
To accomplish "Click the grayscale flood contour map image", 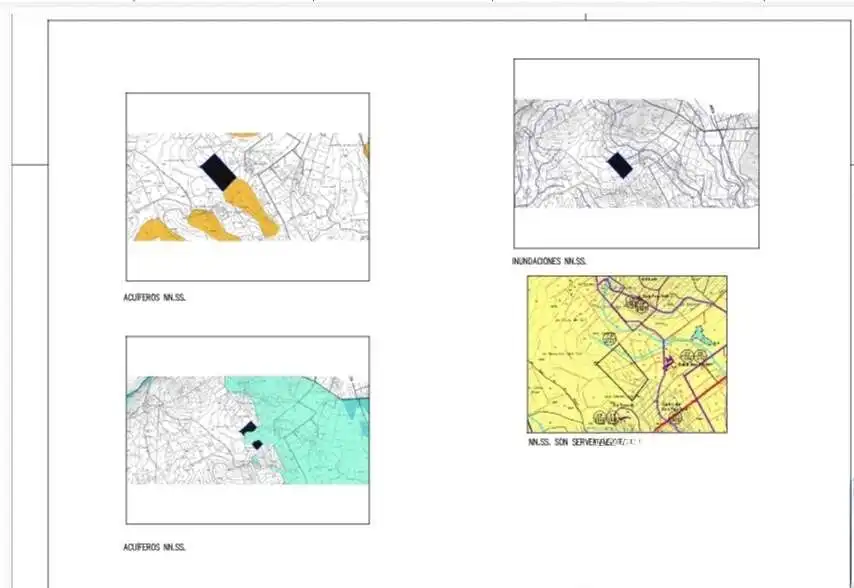I will (636, 154).
